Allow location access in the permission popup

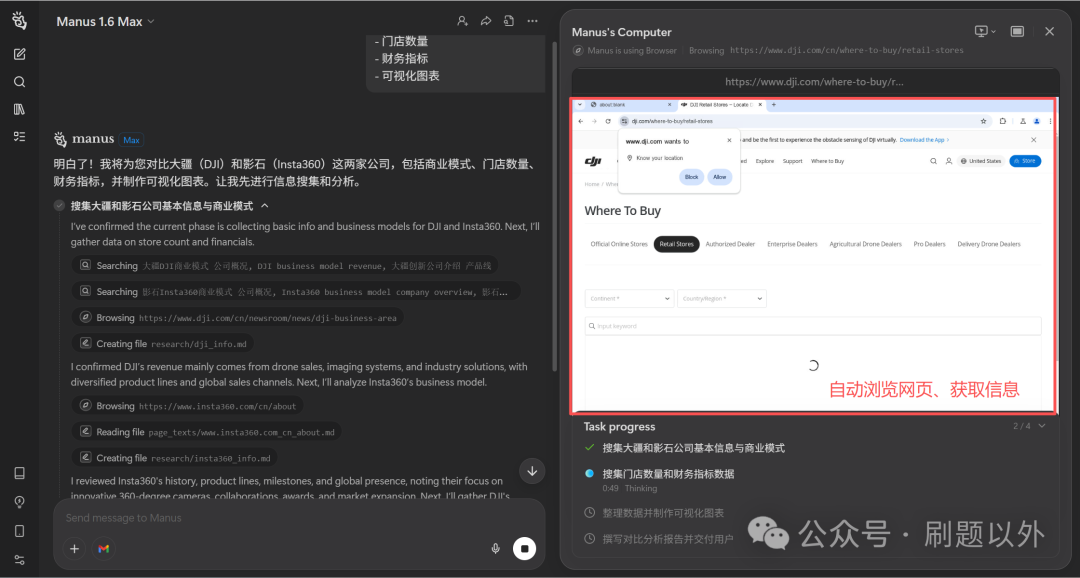point(720,176)
